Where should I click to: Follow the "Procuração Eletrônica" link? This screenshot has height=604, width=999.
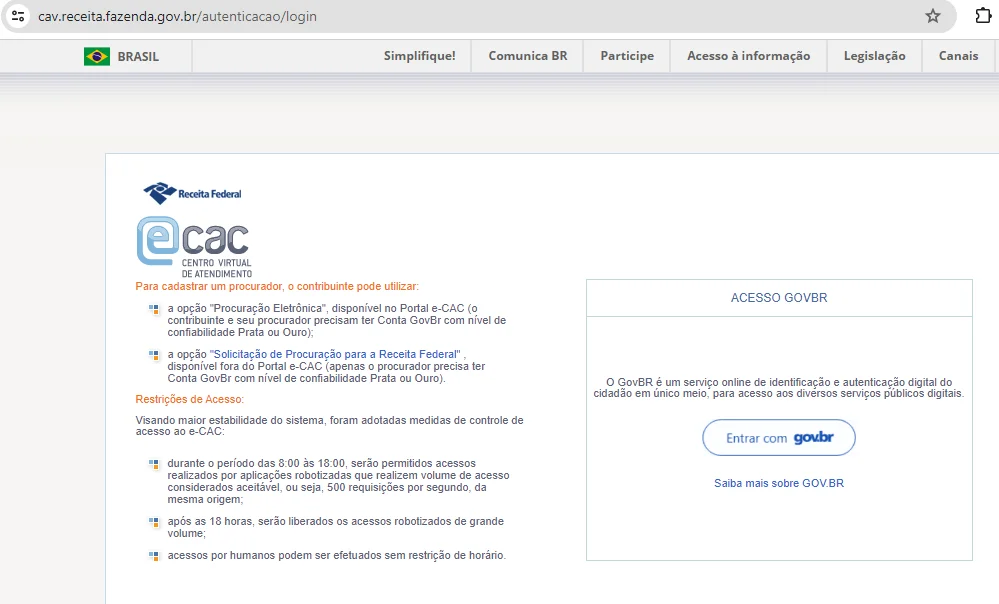coord(268,308)
